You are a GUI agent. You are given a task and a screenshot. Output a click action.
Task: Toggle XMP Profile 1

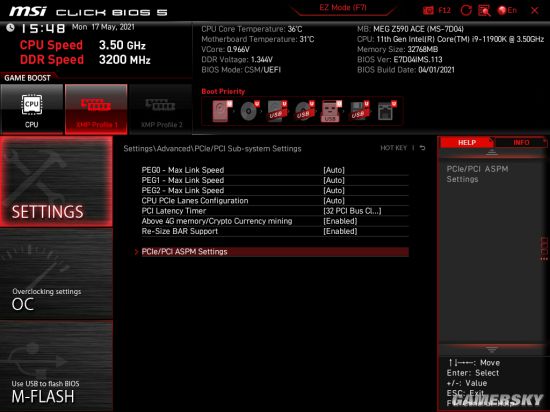tap(96, 109)
